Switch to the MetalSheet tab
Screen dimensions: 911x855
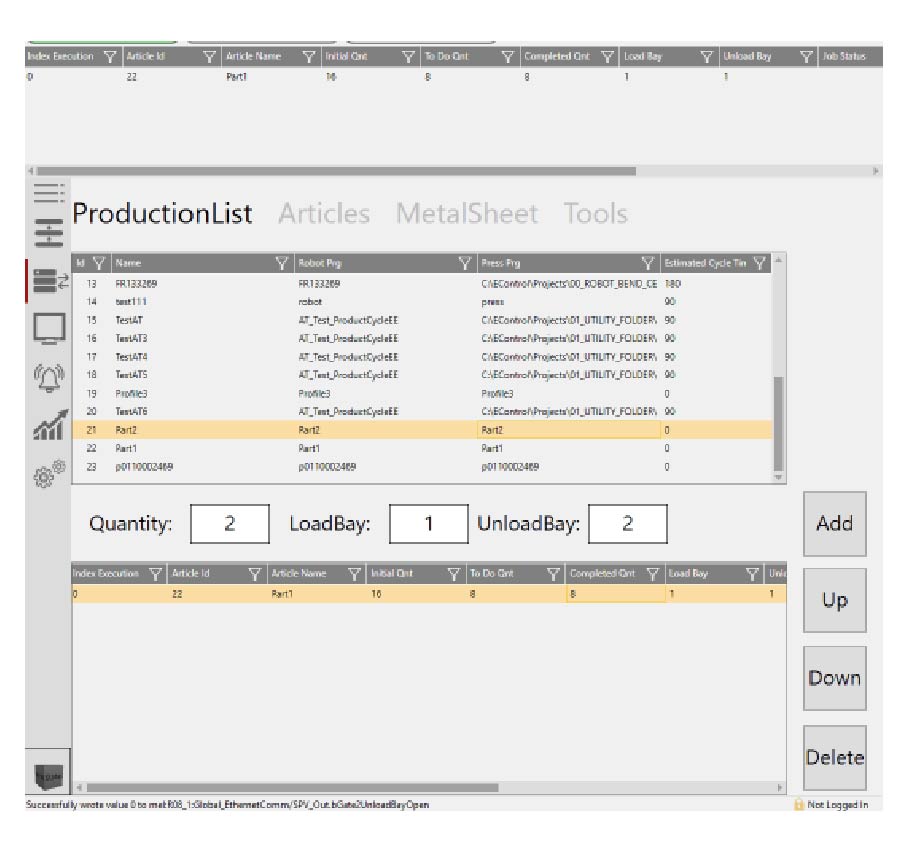tap(467, 214)
